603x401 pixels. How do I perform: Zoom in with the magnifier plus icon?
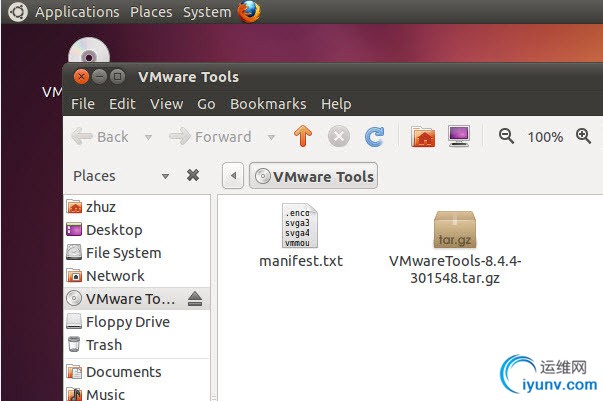pyautogui.click(x=583, y=136)
